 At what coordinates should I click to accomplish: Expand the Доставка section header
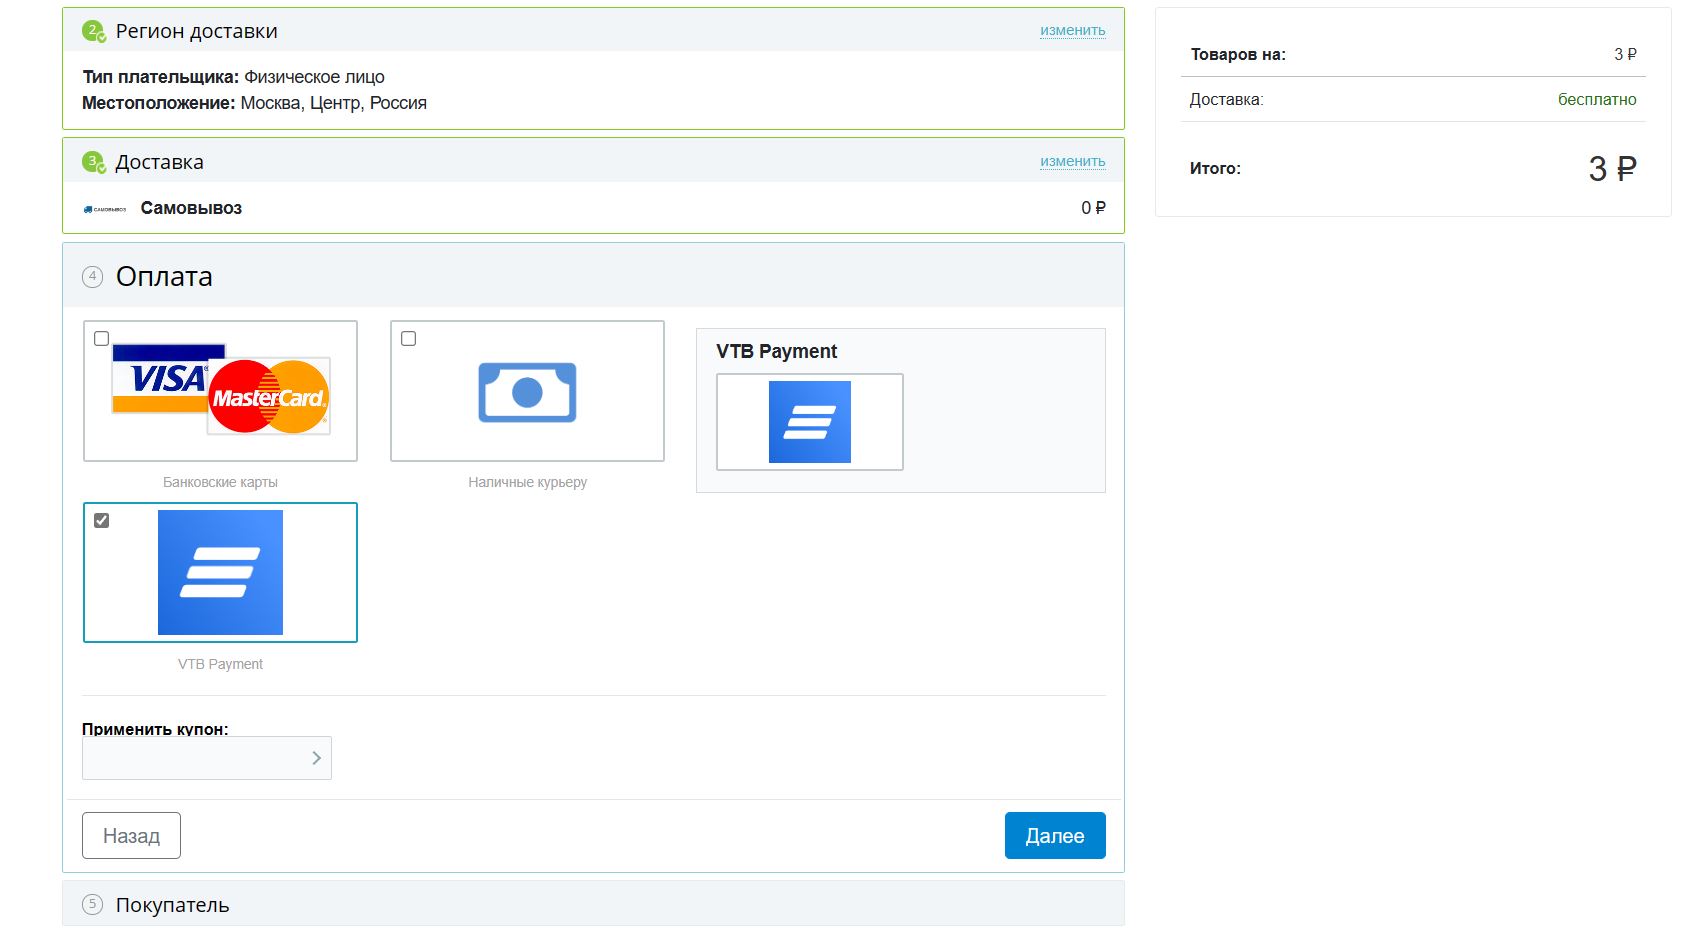point(159,162)
